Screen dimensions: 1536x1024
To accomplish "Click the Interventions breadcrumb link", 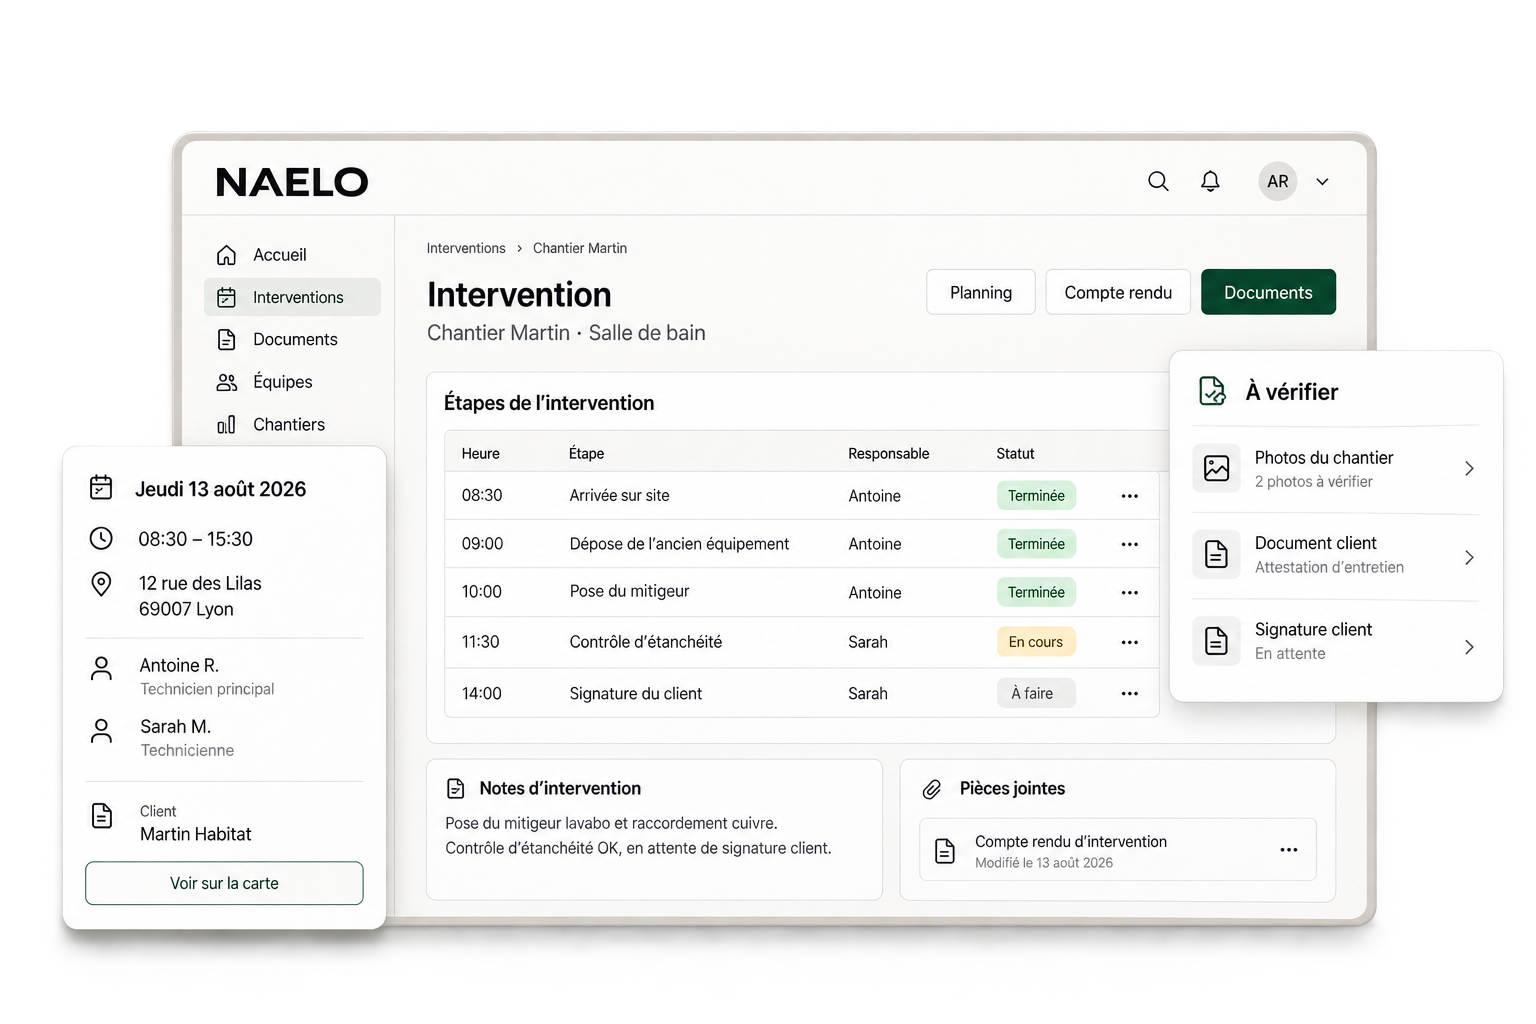I will click(466, 248).
